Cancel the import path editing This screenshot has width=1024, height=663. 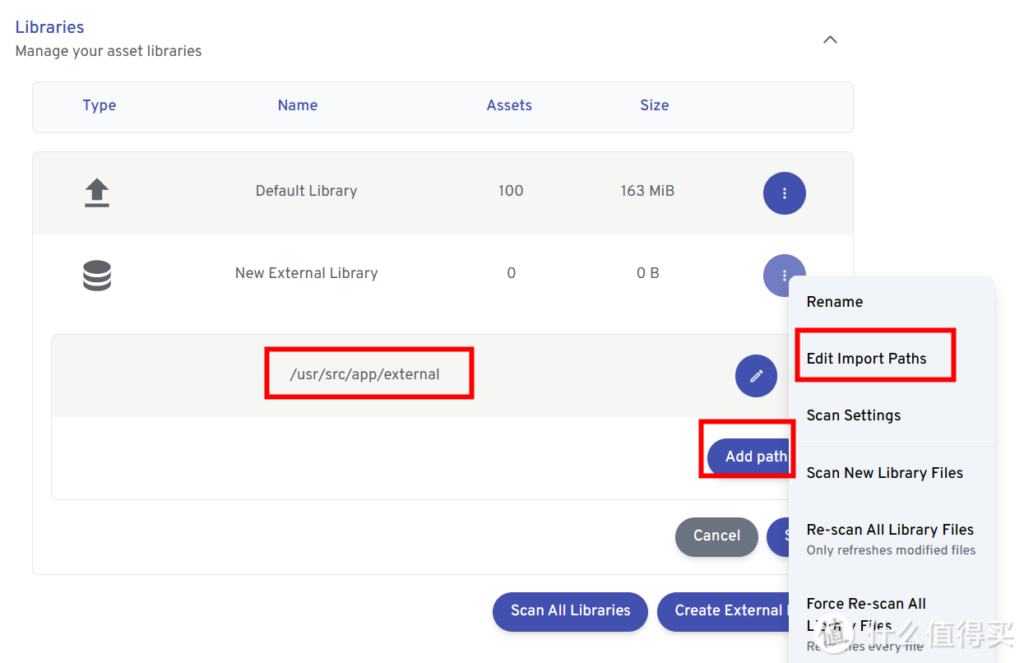(x=716, y=536)
